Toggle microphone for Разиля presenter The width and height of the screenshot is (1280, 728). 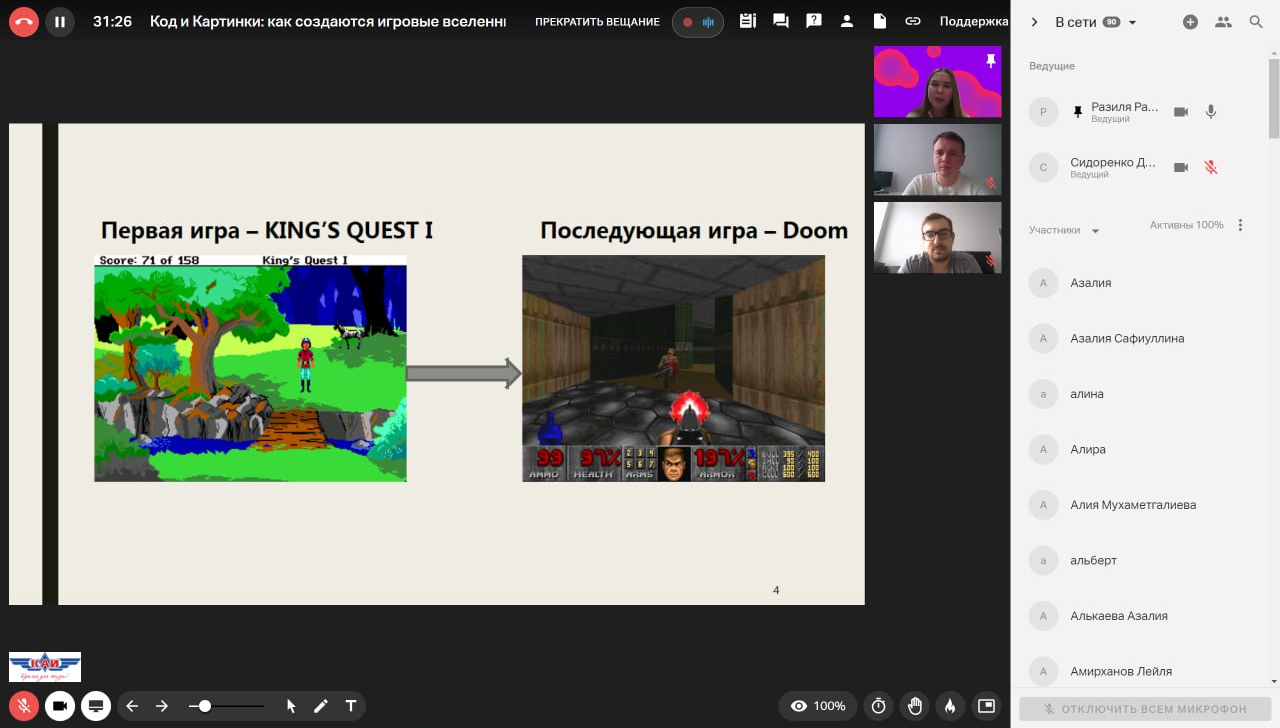click(x=1211, y=112)
